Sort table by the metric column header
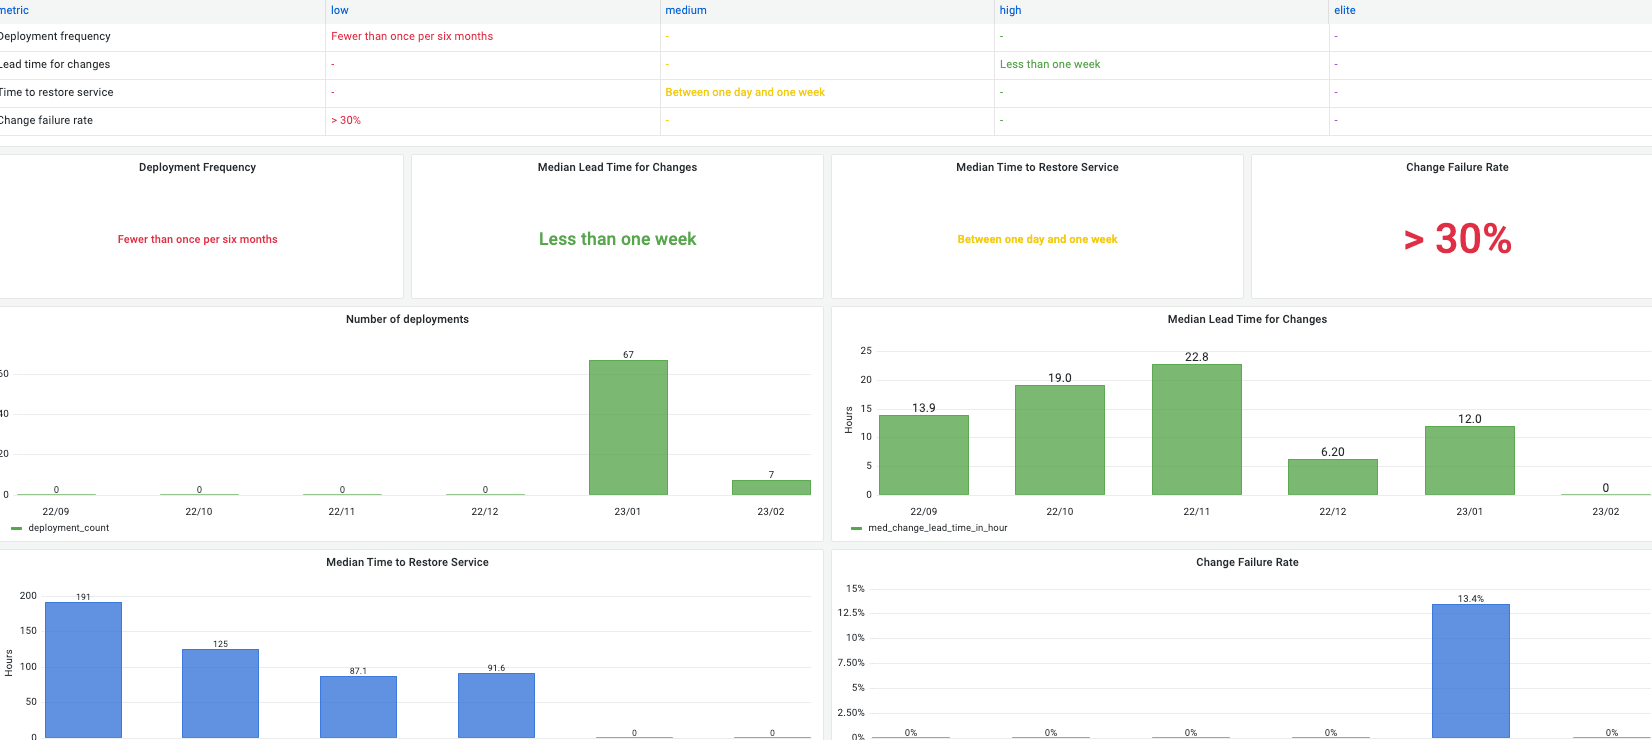1652x740 pixels. (x=14, y=10)
